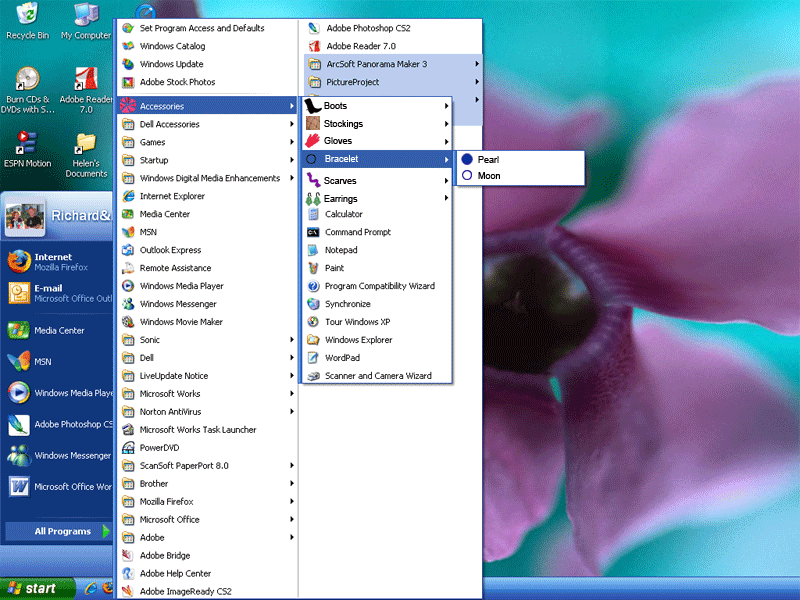Click the All Programs button
Screen dimensions: 800x600
(58, 531)
